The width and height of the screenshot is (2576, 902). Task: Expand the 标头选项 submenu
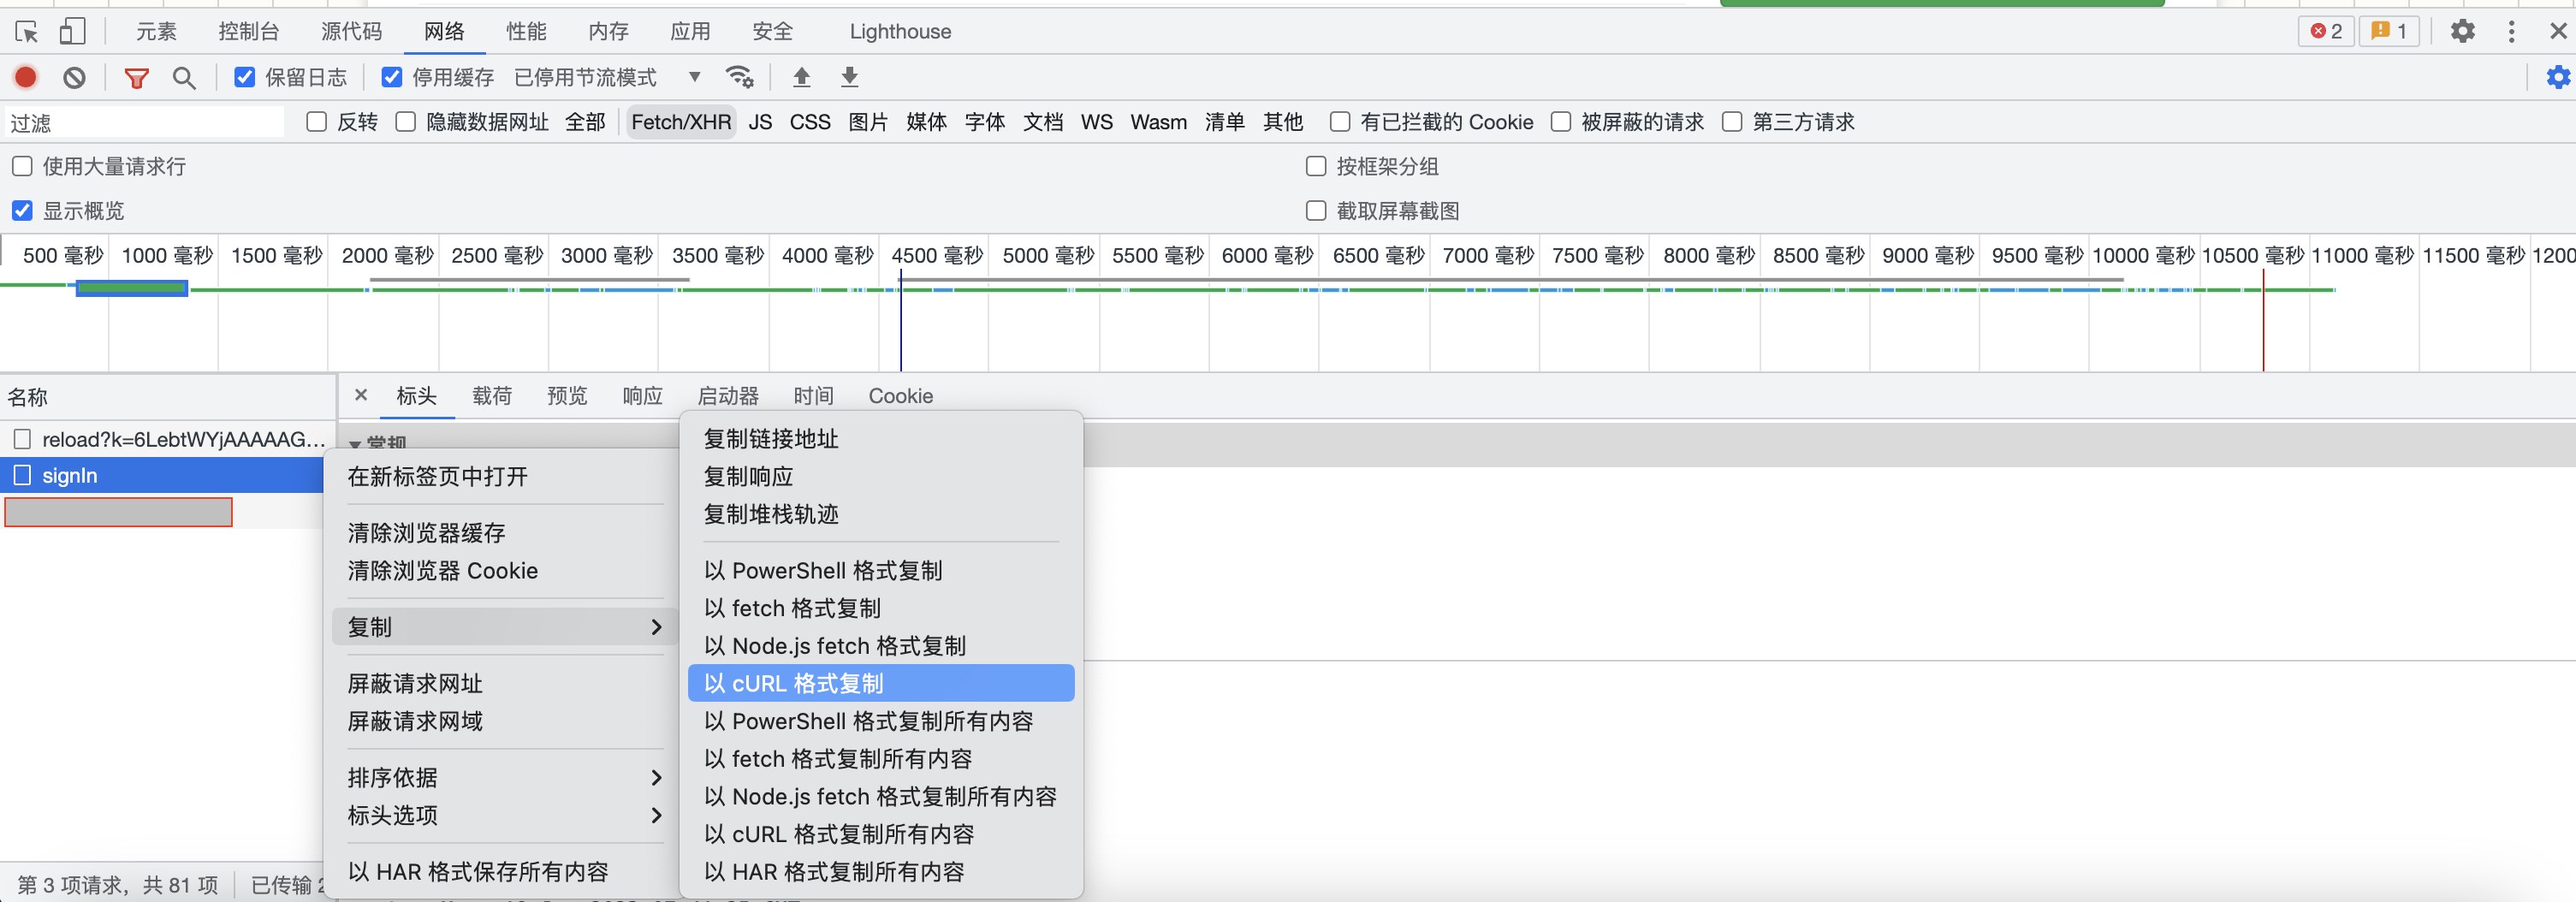[x=504, y=815]
